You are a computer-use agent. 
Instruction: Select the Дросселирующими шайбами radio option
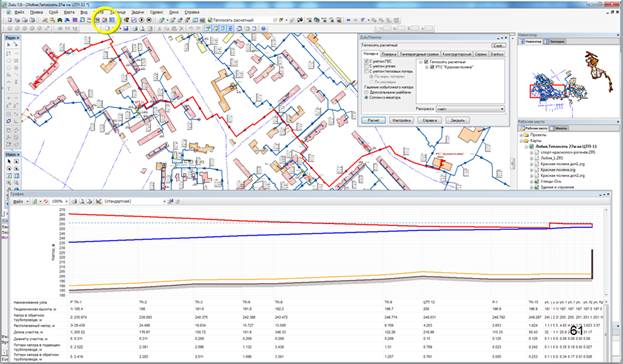367,92
